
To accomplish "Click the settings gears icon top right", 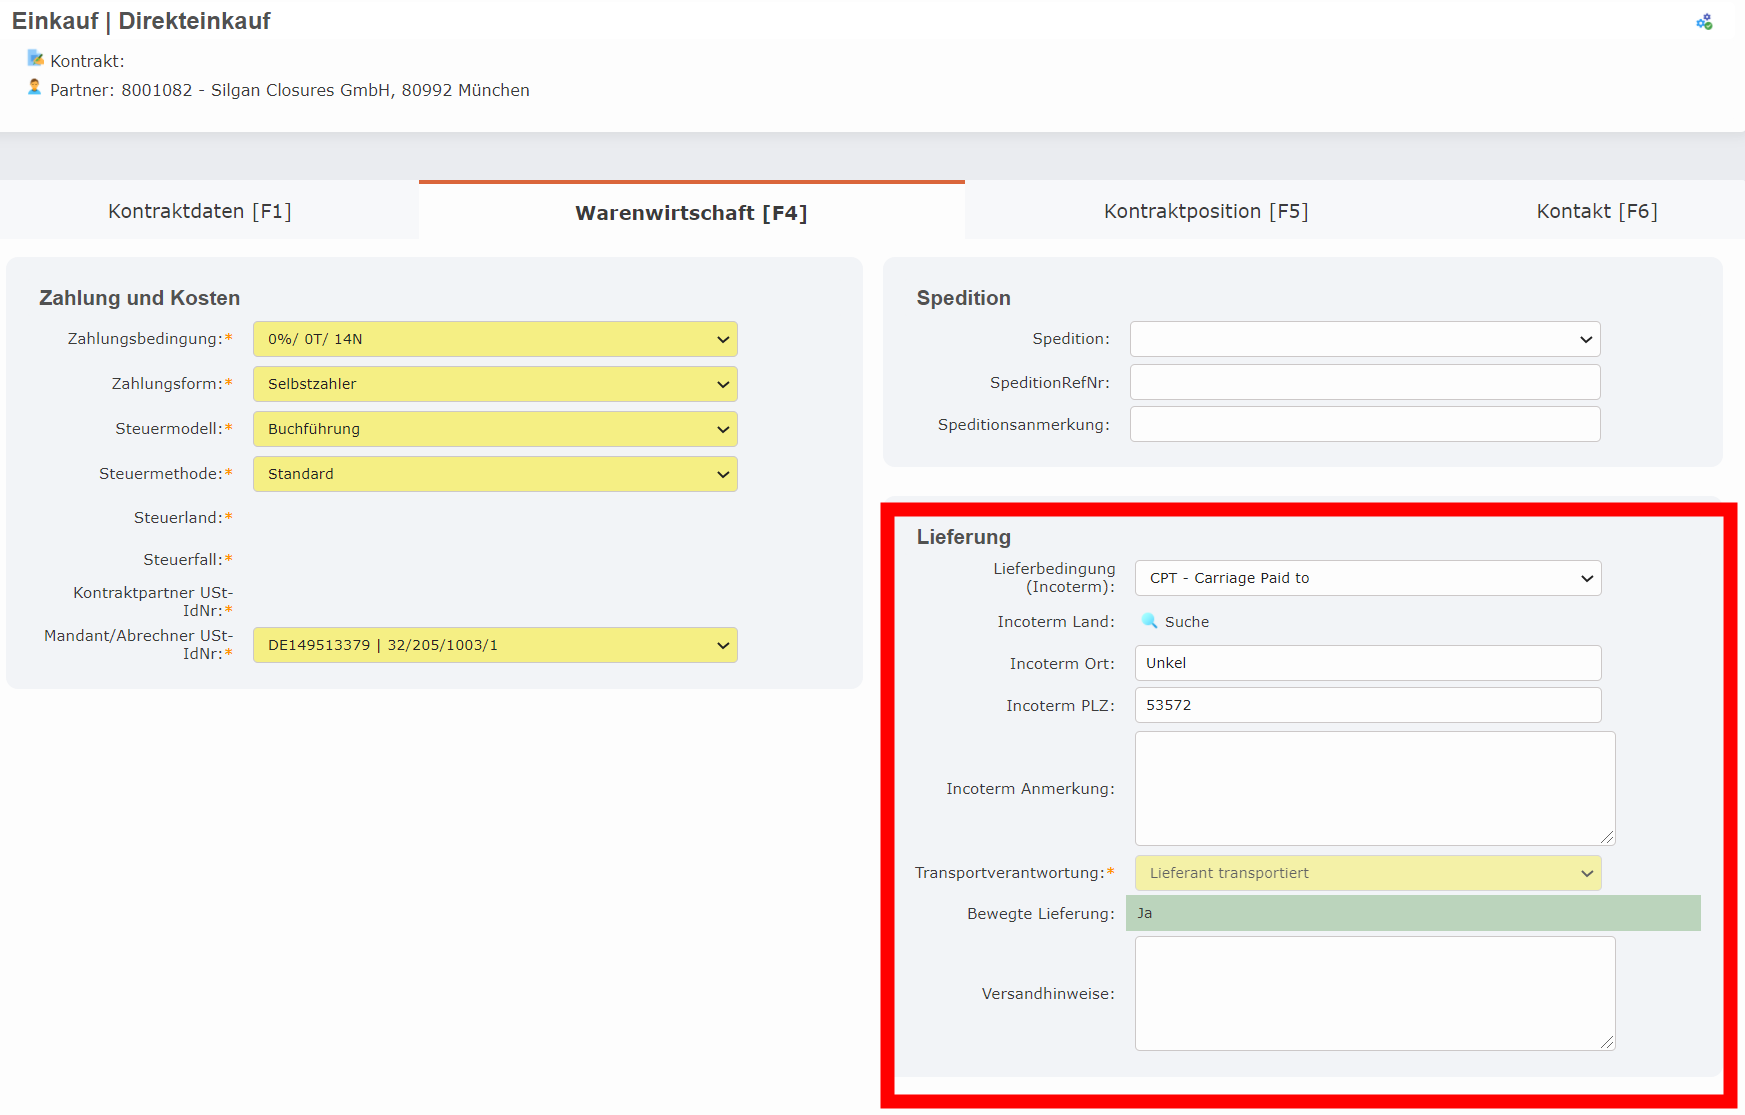I will pyautogui.click(x=1707, y=20).
